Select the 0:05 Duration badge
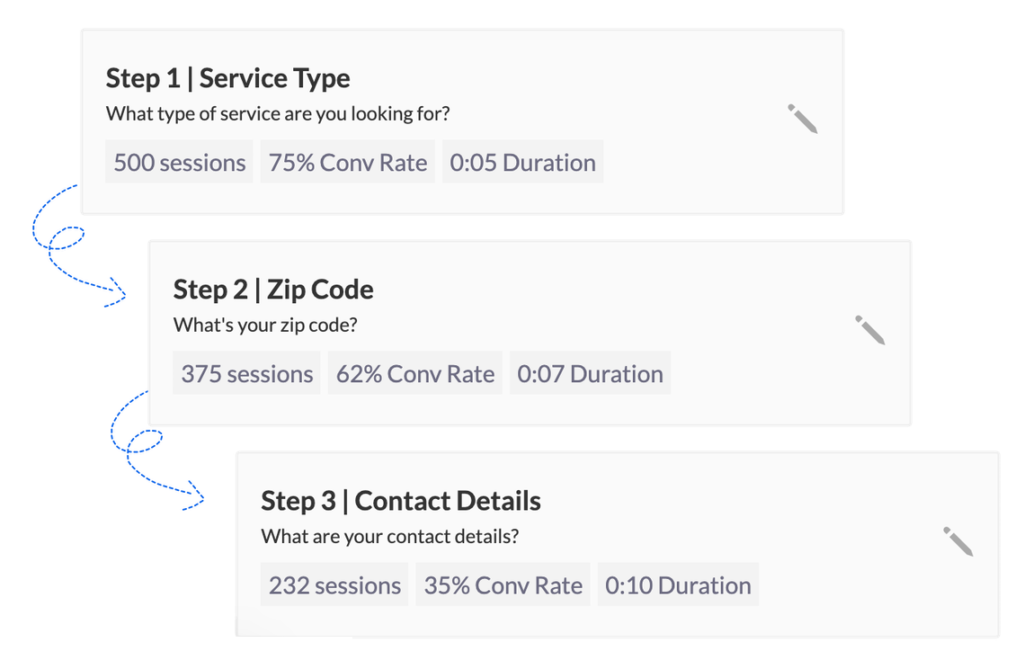Image resolution: width=1024 pixels, height=669 pixels. [523, 163]
